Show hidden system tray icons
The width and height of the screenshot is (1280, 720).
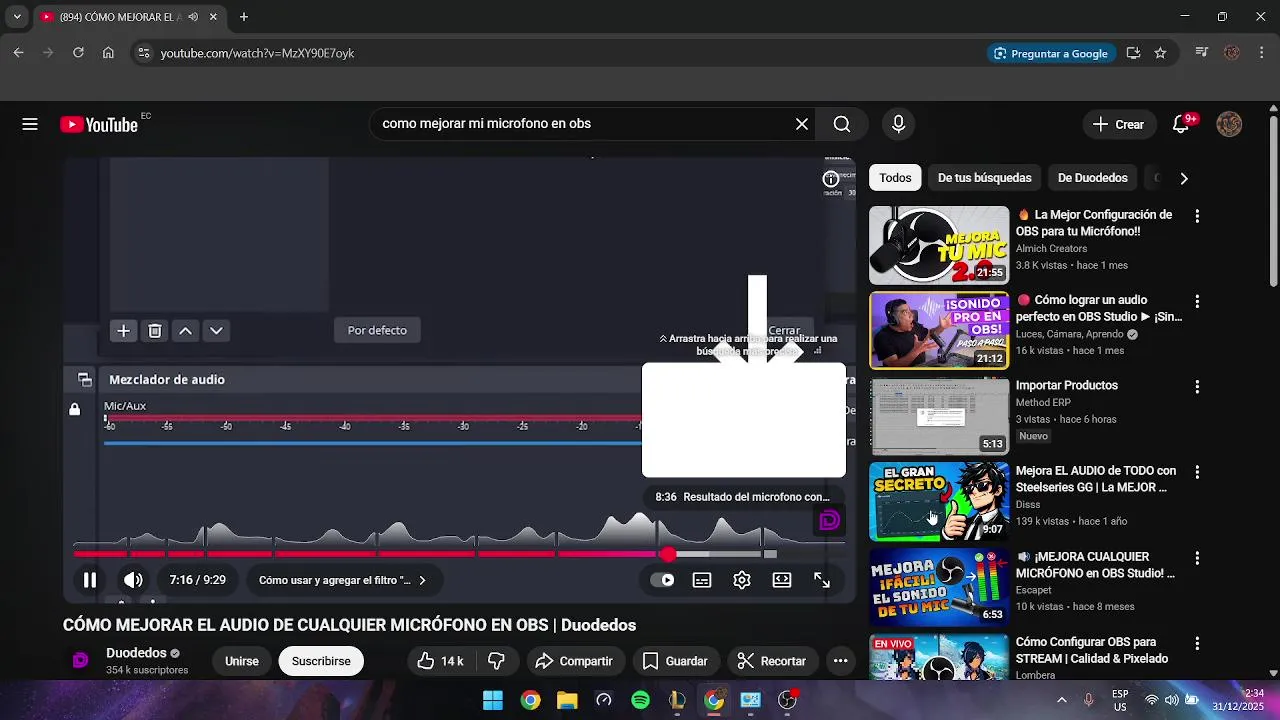tap(1061, 700)
